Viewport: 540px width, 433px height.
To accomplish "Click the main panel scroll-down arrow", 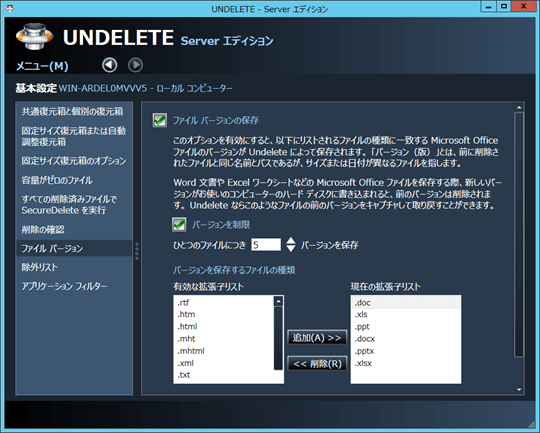I will (519, 390).
